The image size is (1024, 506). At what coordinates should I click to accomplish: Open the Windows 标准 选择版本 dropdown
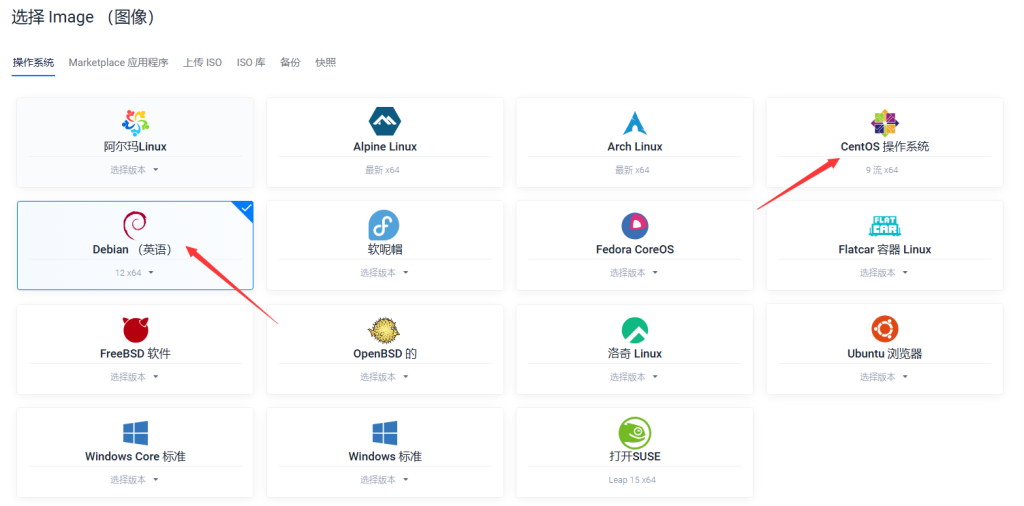click(385, 479)
